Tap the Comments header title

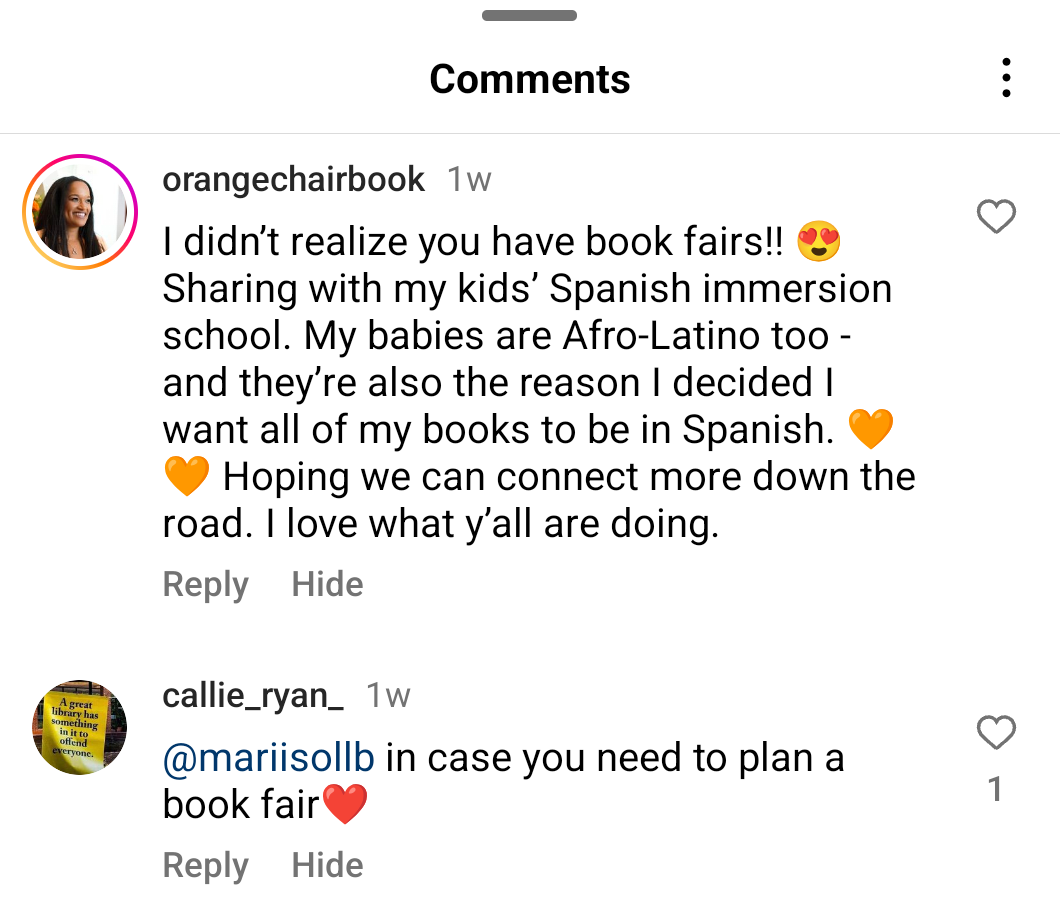(x=529, y=79)
